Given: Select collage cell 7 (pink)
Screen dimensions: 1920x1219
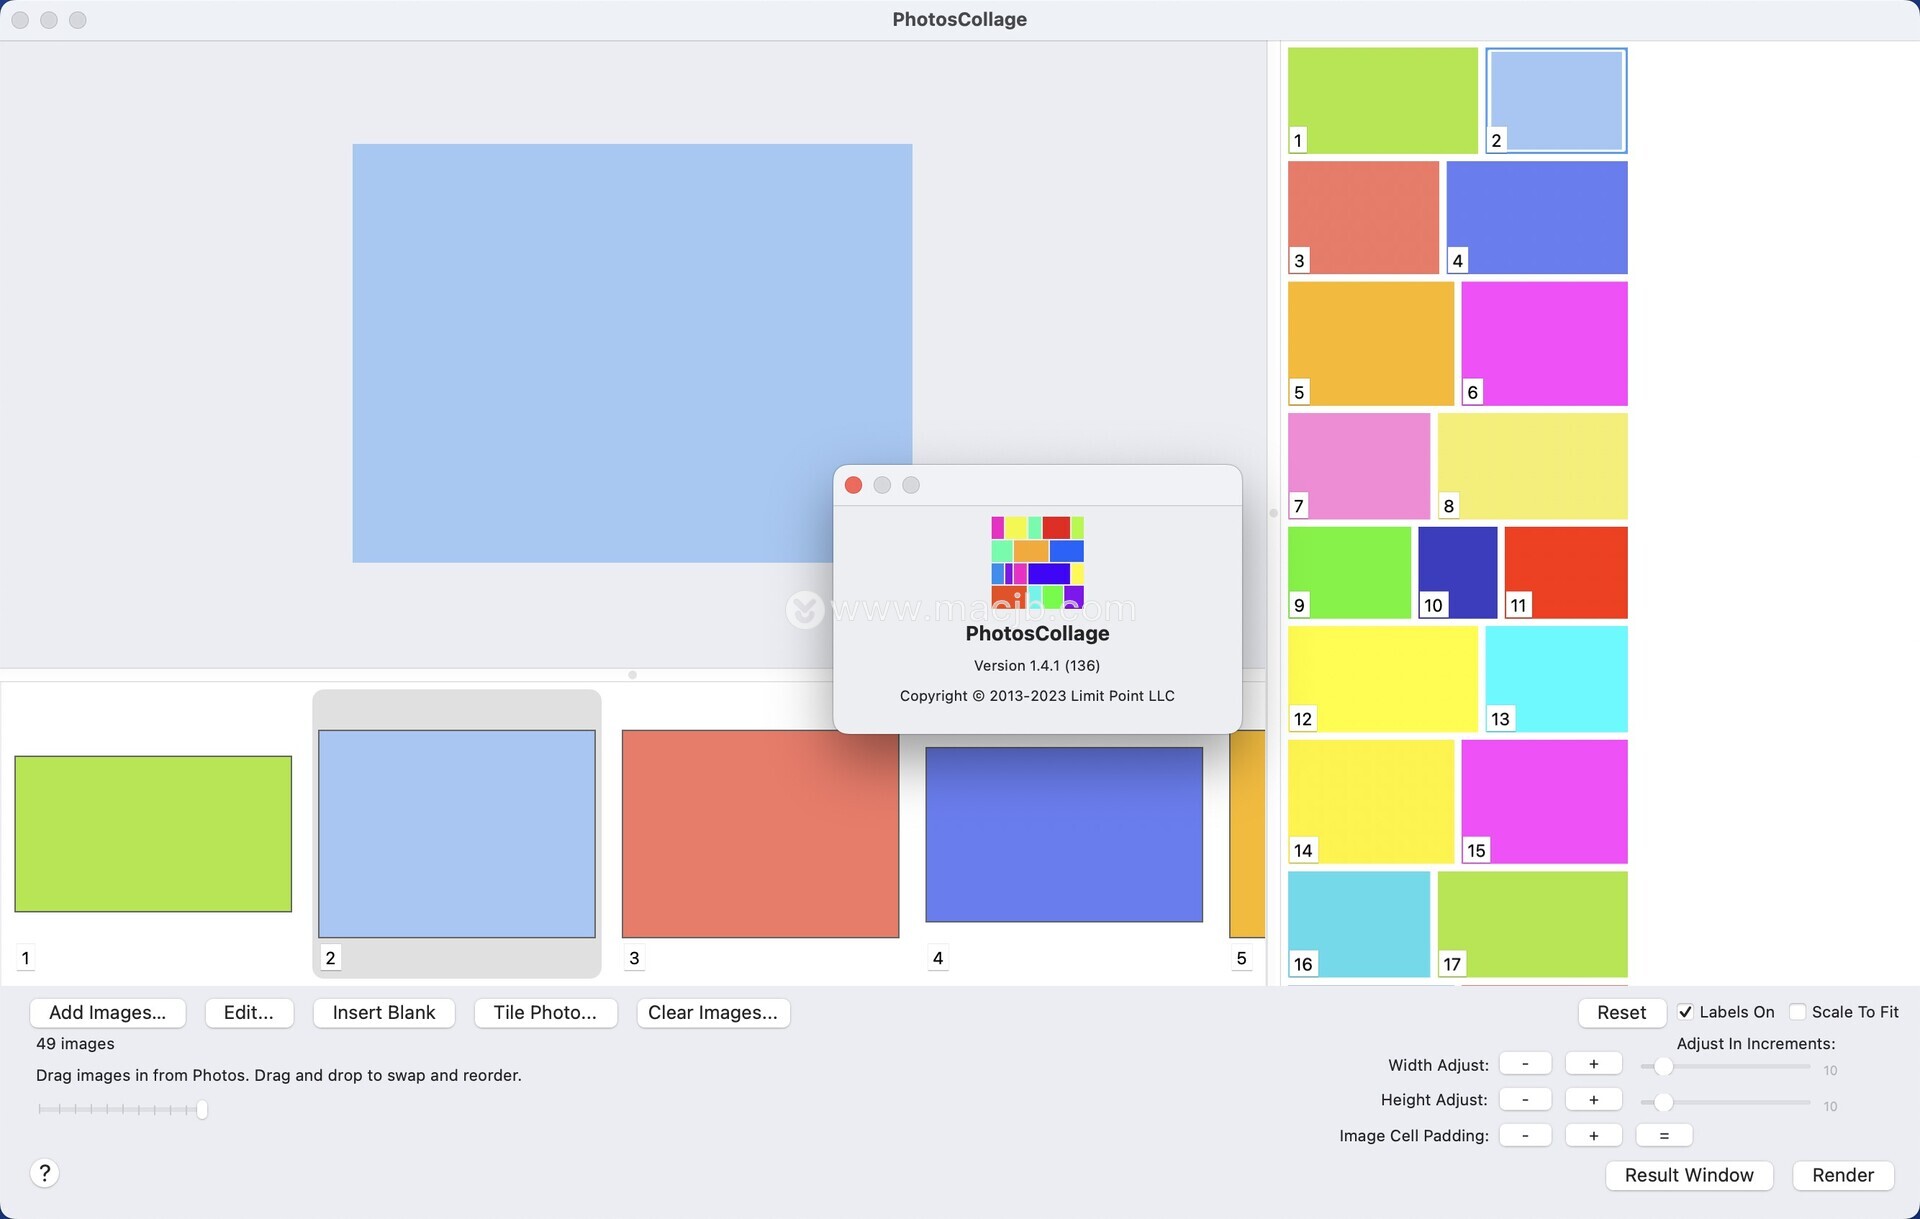Looking at the screenshot, I should [1359, 466].
